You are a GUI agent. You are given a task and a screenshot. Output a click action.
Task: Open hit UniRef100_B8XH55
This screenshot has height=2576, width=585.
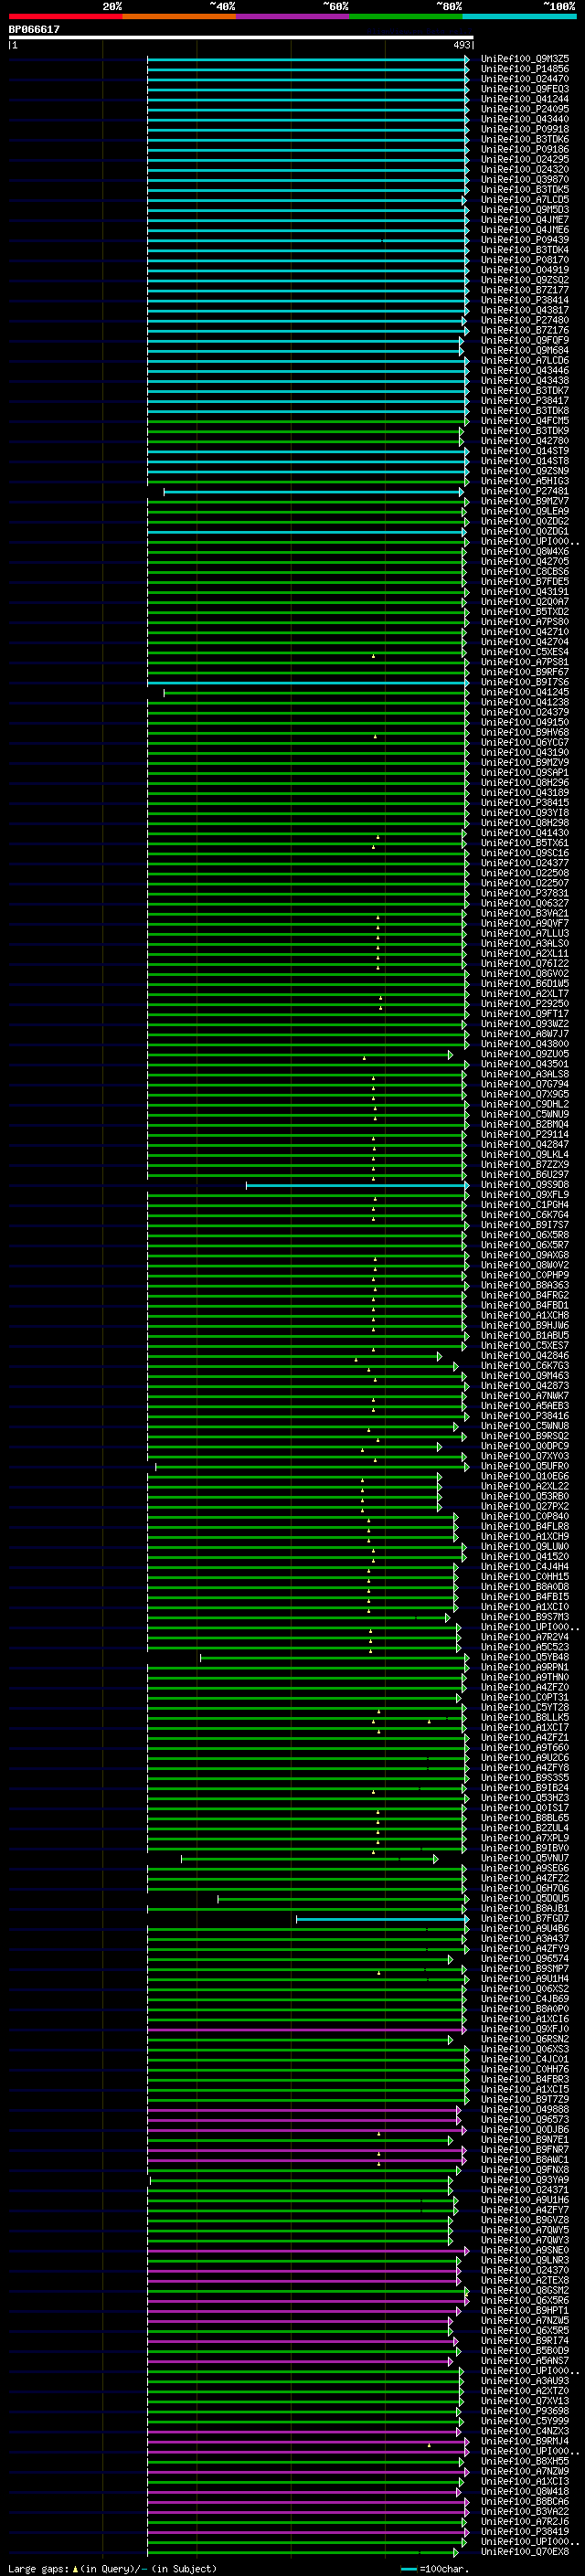(x=525, y=2461)
